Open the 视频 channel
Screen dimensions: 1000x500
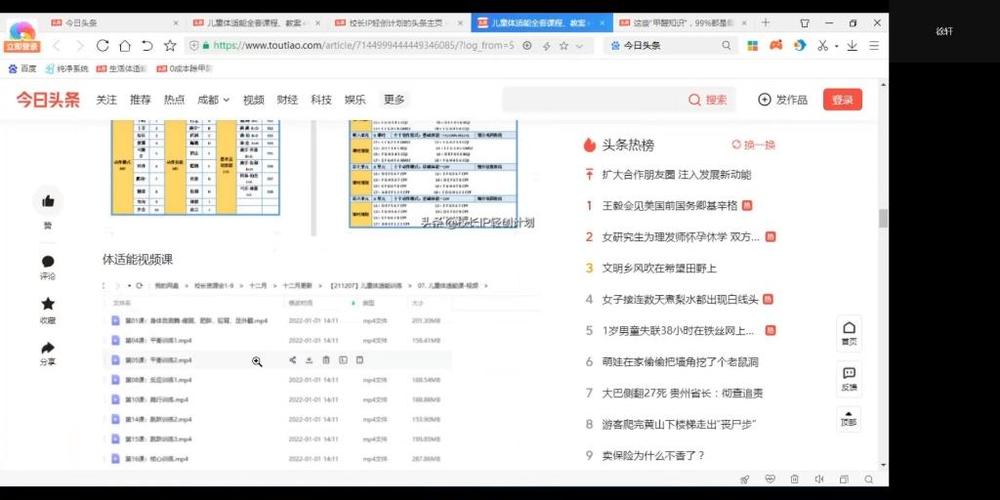pos(253,99)
